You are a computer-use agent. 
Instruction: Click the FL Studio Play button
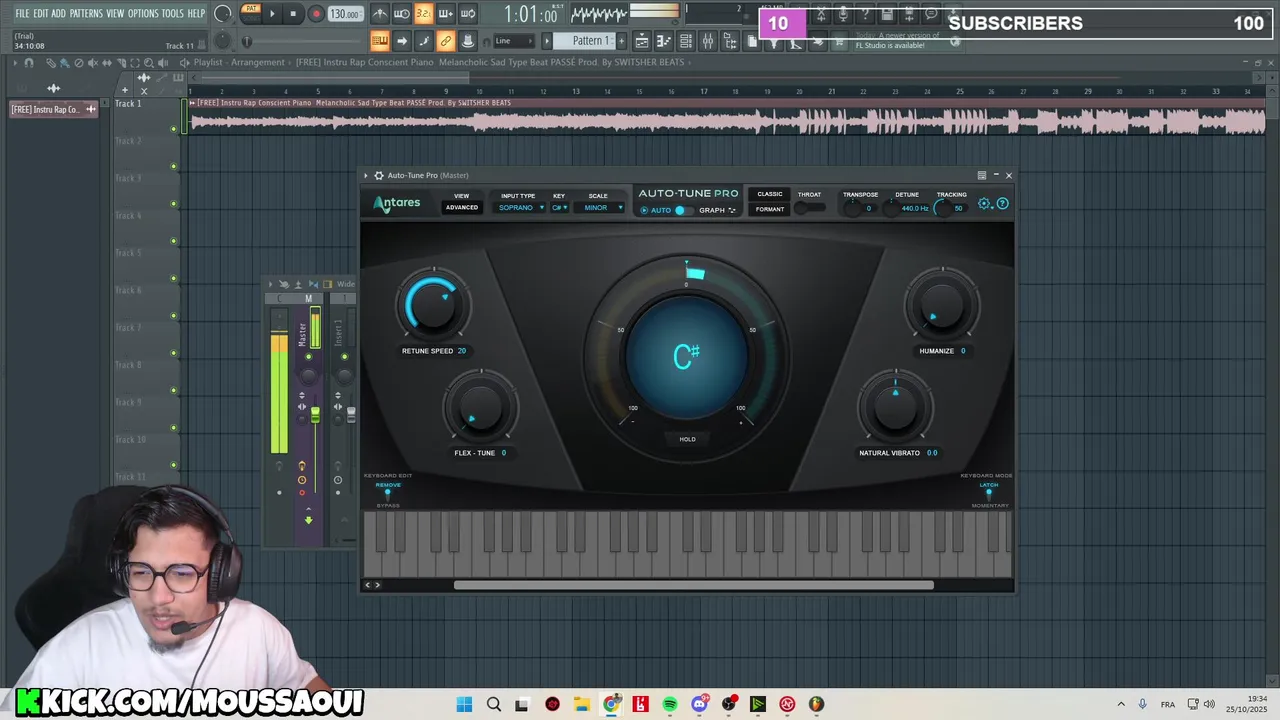pos(272,14)
